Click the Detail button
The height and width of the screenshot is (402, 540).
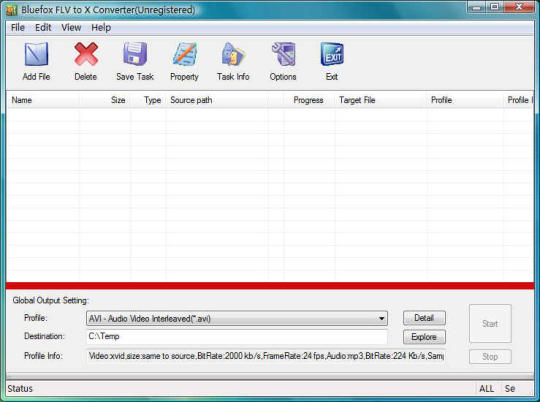pos(424,318)
